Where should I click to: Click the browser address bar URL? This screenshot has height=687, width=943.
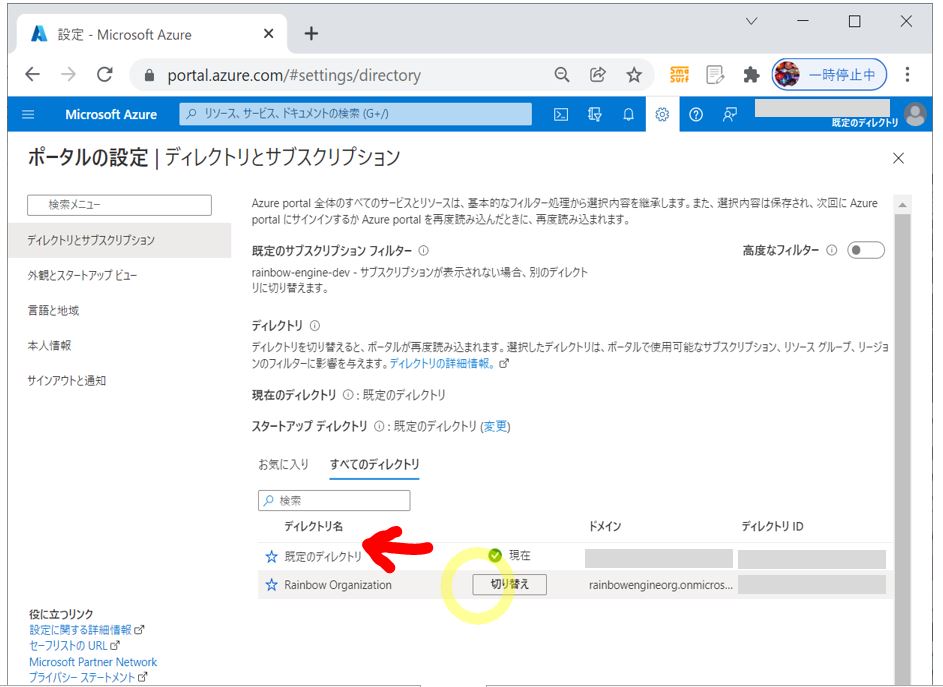[x=294, y=75]
